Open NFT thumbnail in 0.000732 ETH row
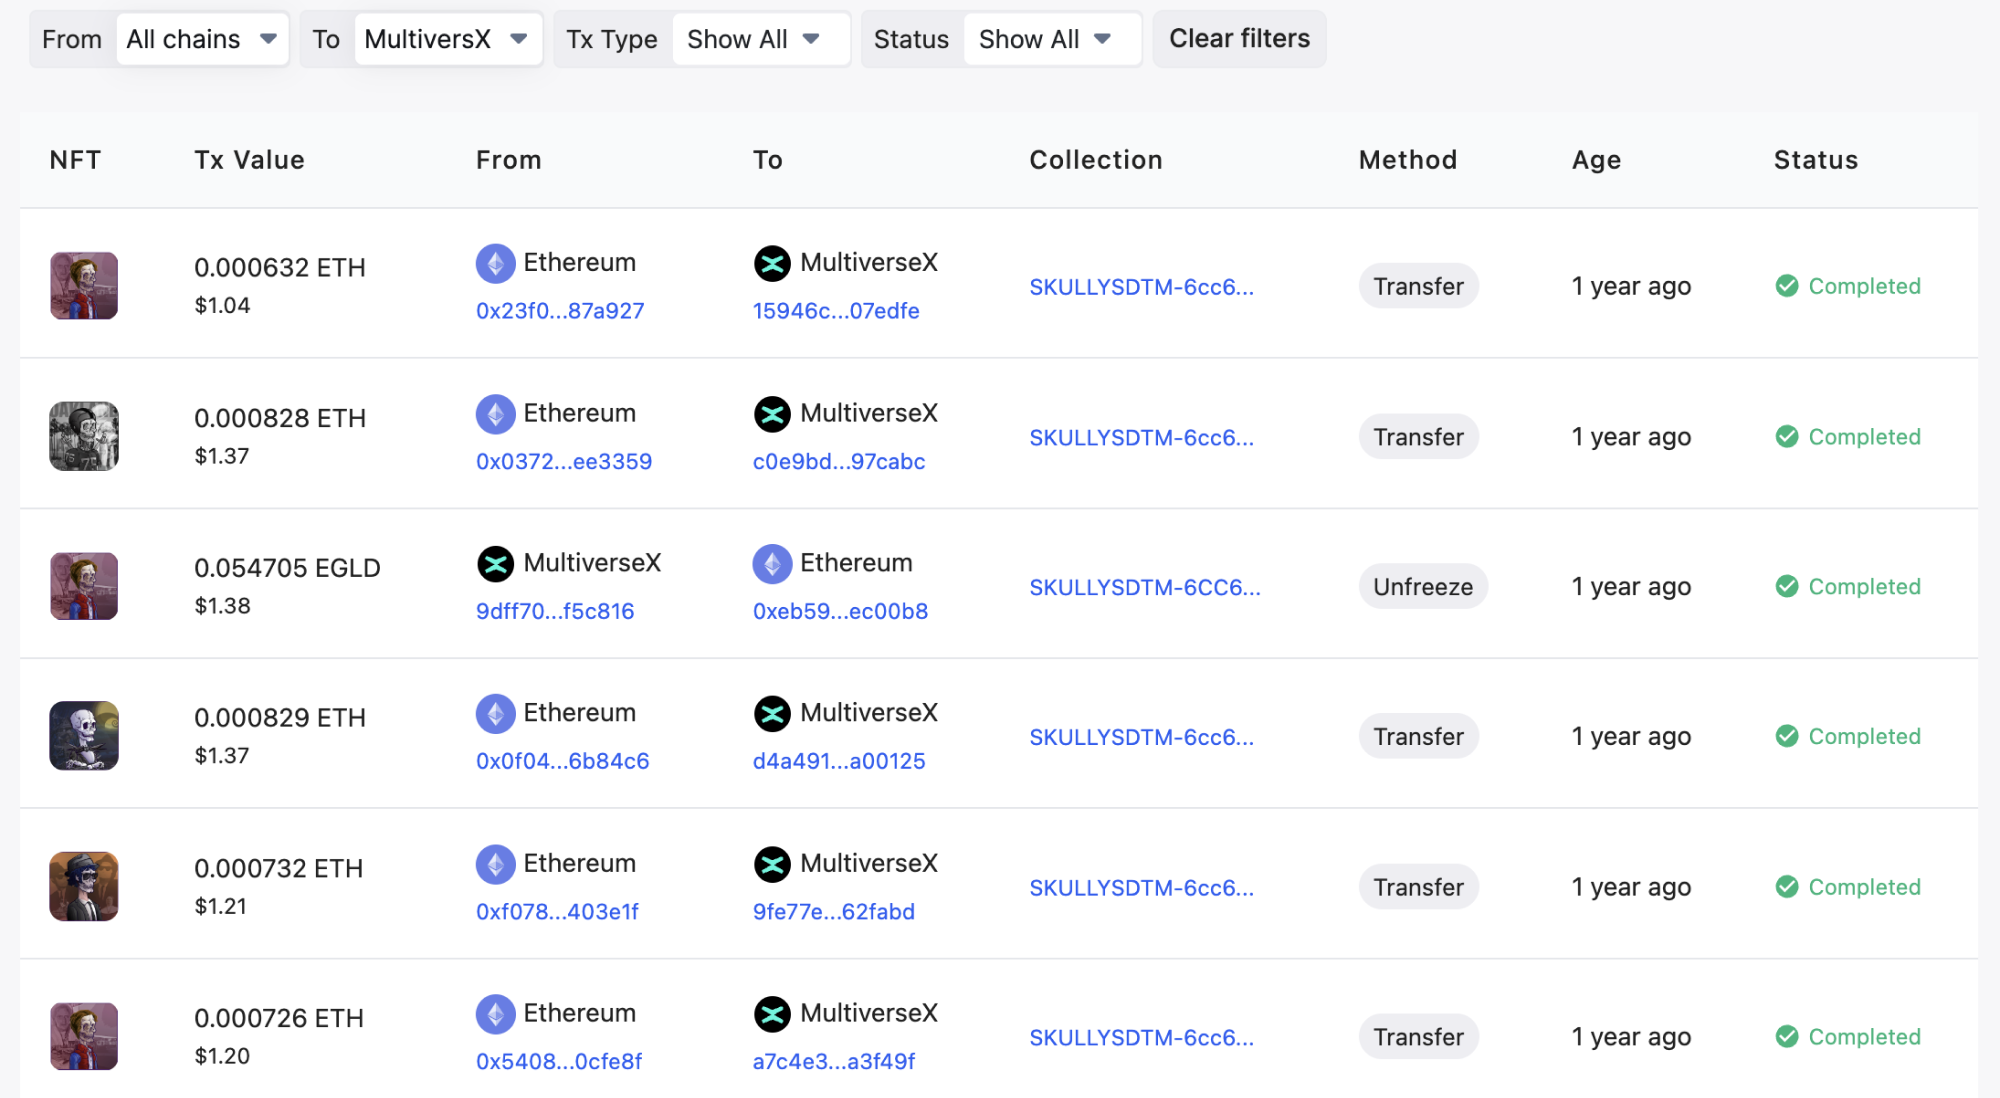The width and height of the screenshot is (2000, 1098). click(x=84, y=887)
